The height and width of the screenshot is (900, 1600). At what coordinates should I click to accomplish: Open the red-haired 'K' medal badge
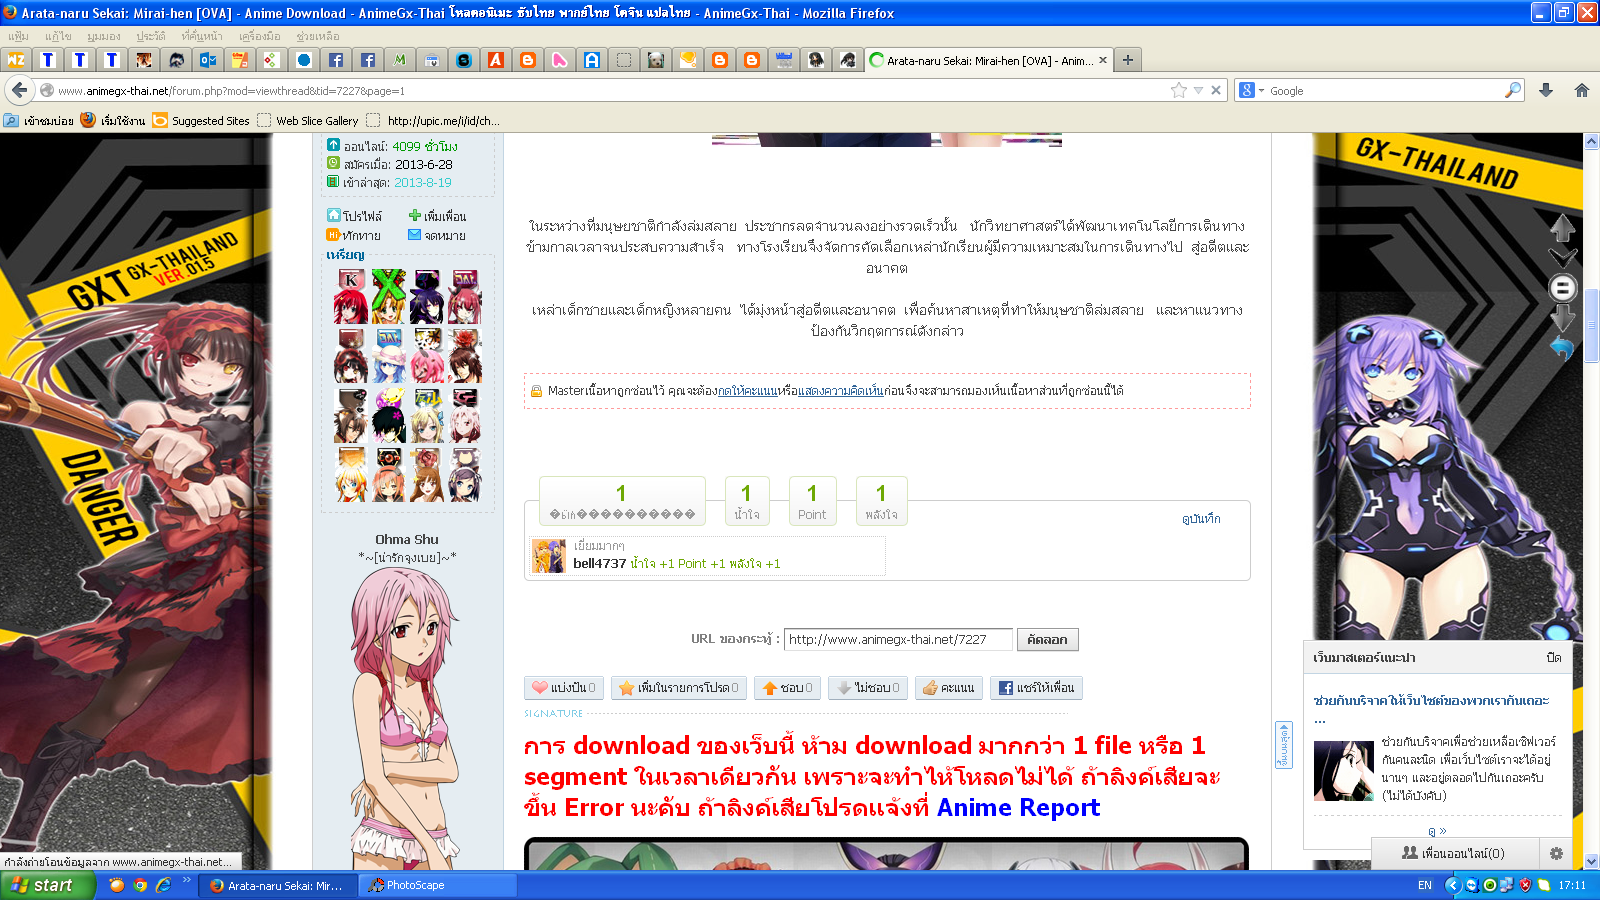351,296
